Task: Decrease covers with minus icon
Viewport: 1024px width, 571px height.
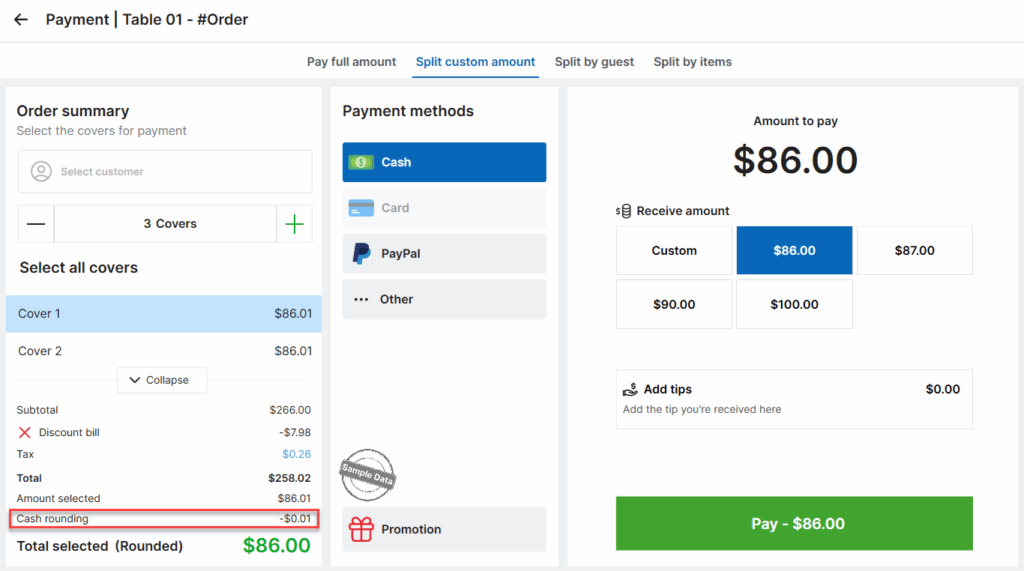Action: pos(36,224)
